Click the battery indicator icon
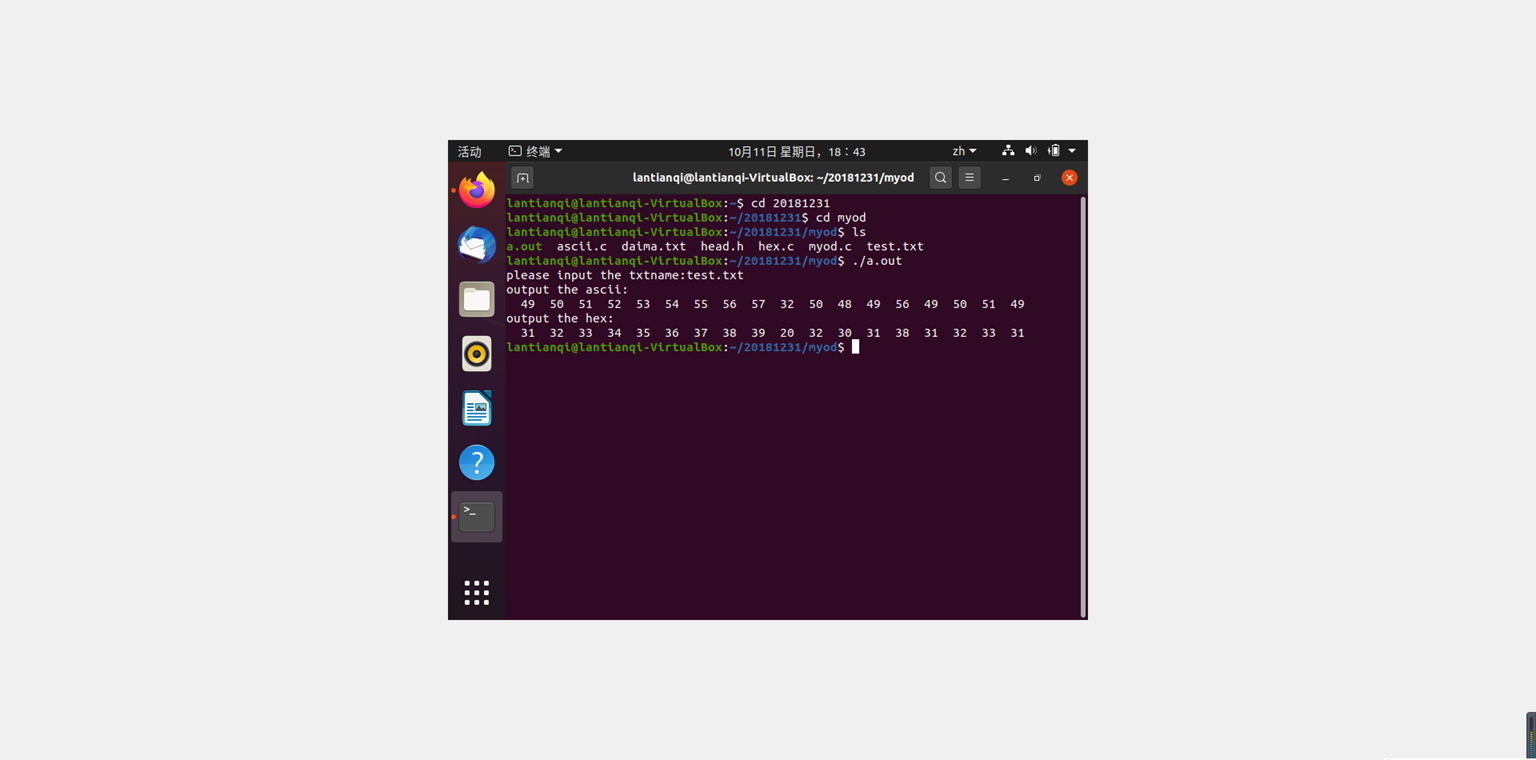The image size is (1536, 760). pyautogui.click(x=1054, y=151)
